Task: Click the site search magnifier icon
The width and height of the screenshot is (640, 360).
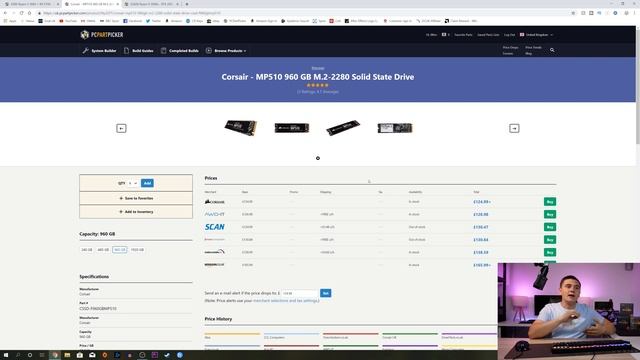Action: (x=552, y=50)
